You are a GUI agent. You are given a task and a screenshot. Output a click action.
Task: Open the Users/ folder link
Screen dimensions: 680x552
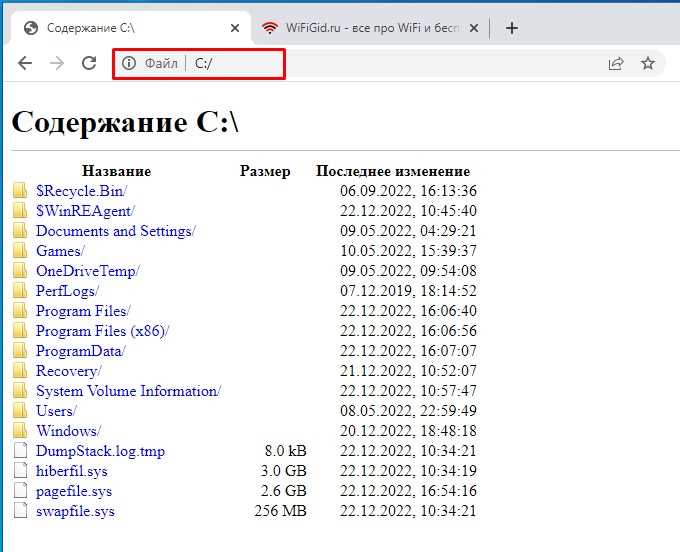point(56,411)
